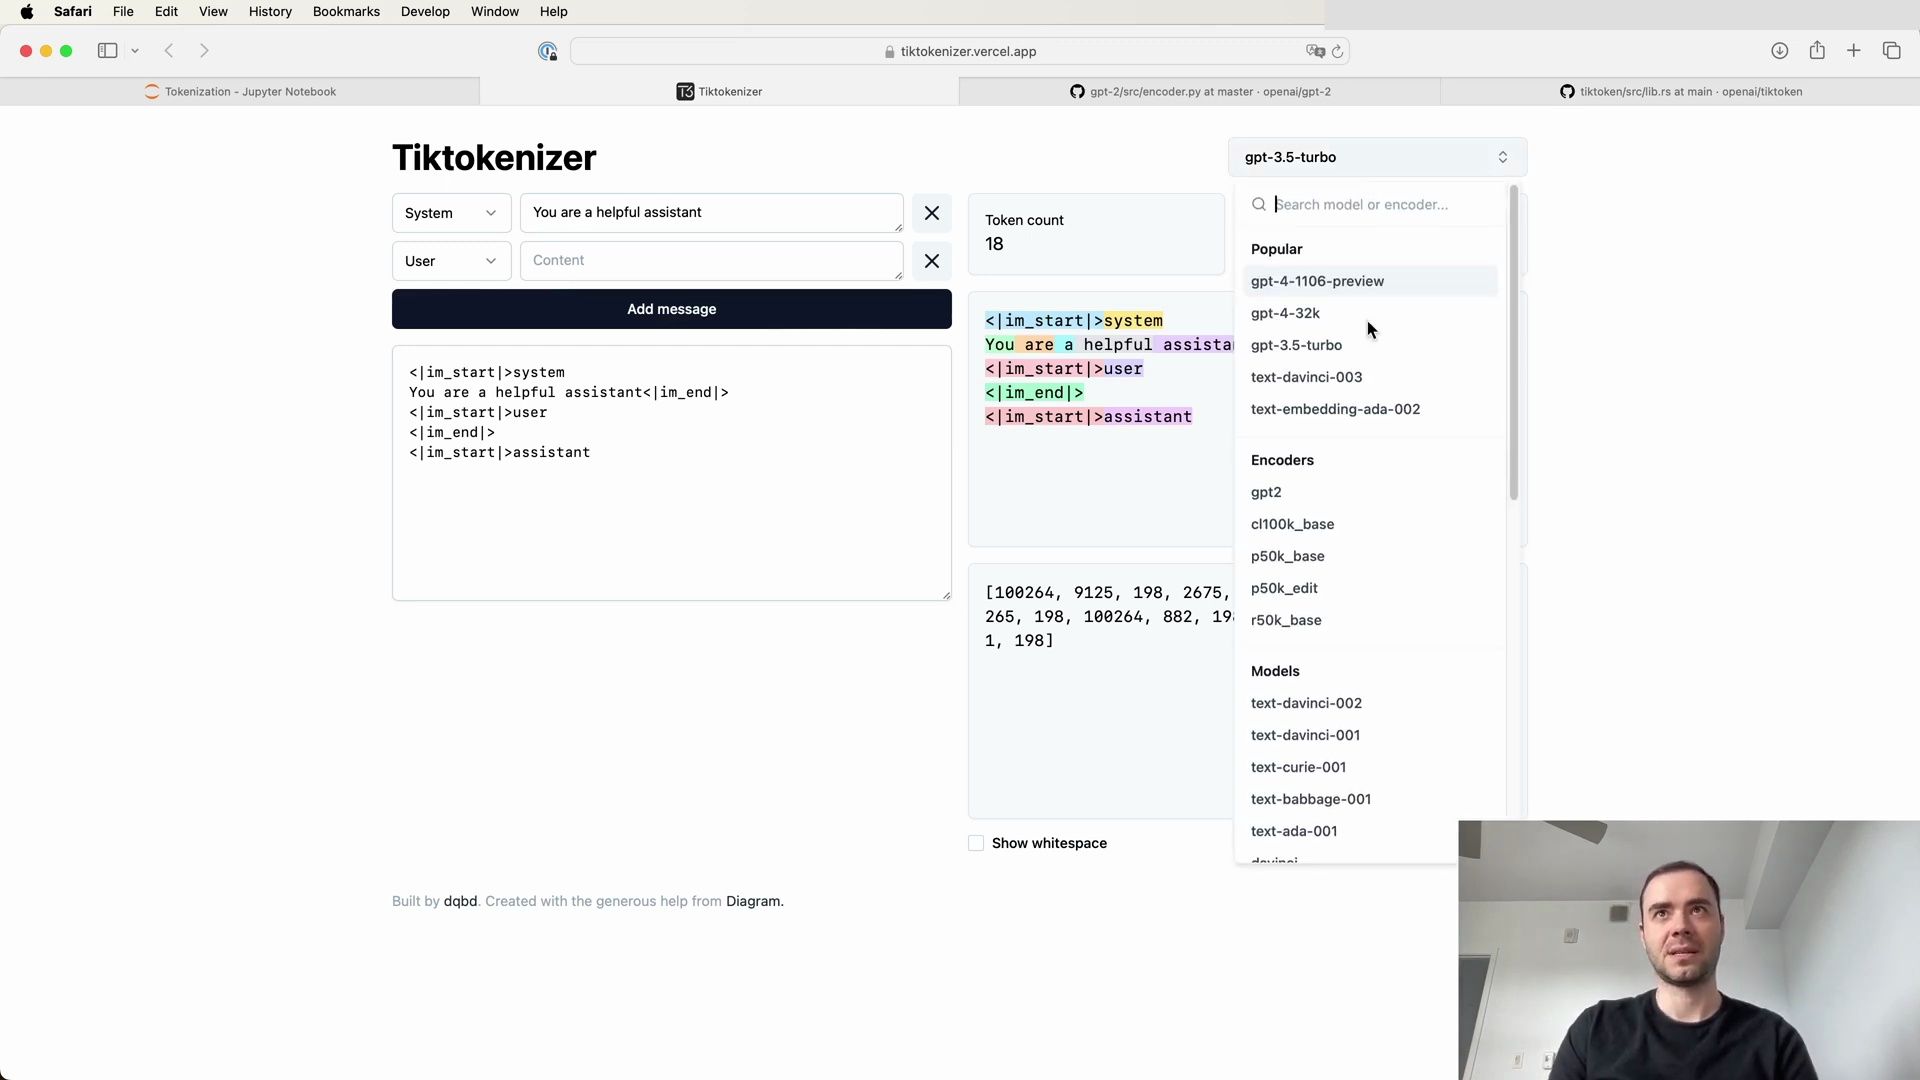1920x1080 pixels.
Task: Select the text-curie-001 model
Action: tap(1369, 767)
